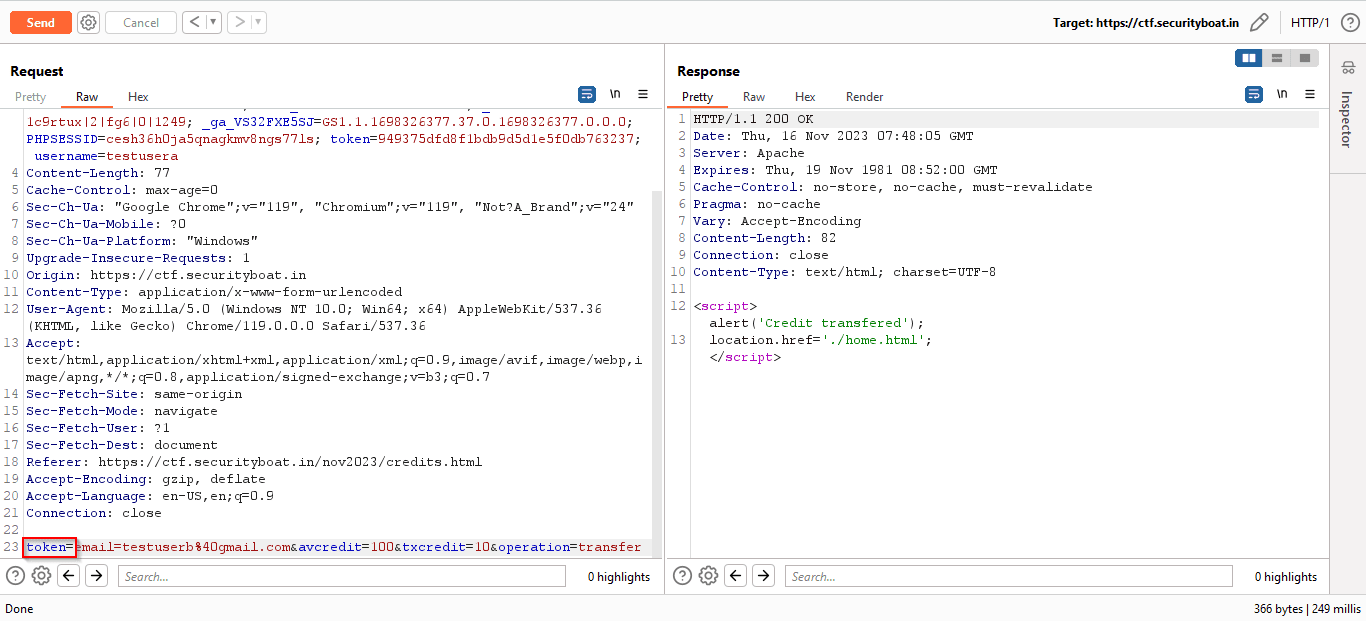This screenshot has height=621, width=1366.
Task: Click the Inspector icon in the side panel
Action: point(1347,67)
